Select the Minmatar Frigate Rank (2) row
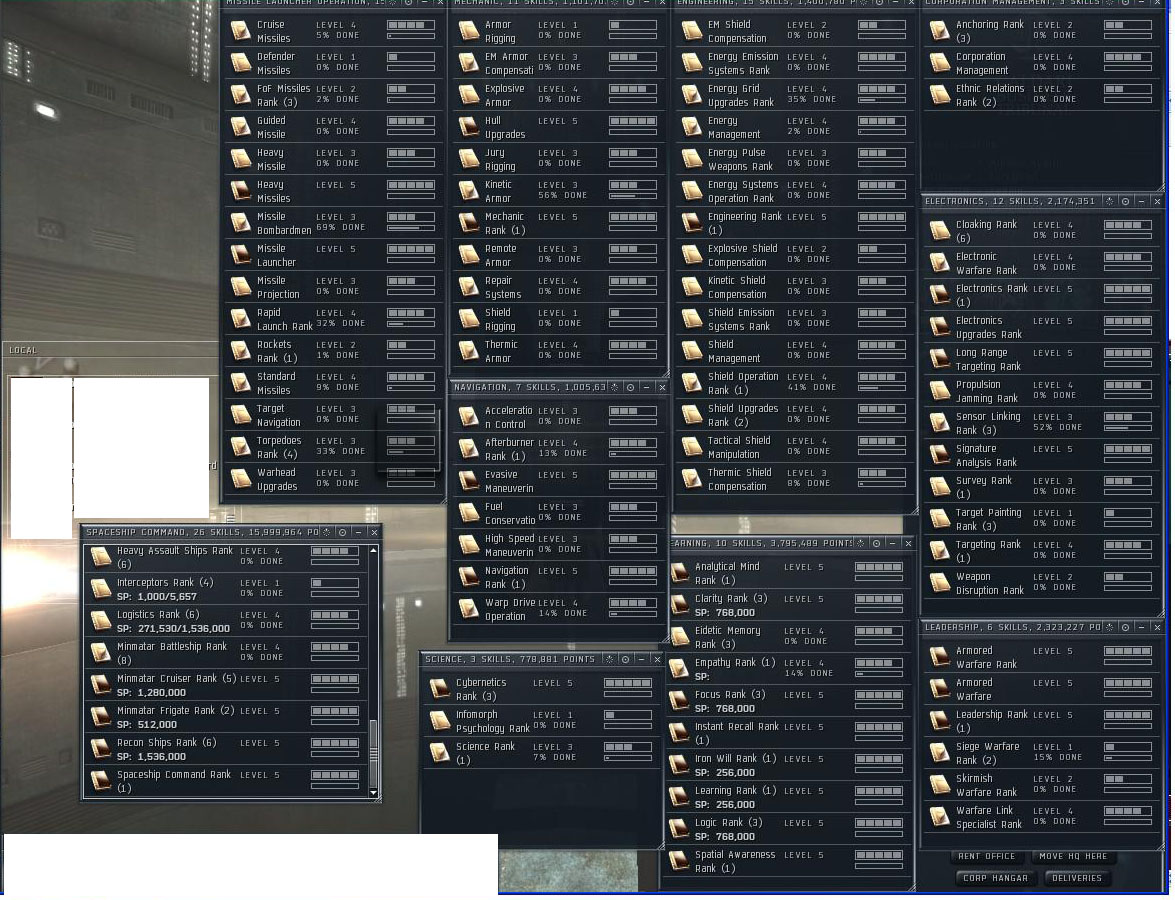This screenshot has width=1175, height=900. (226, 717)
